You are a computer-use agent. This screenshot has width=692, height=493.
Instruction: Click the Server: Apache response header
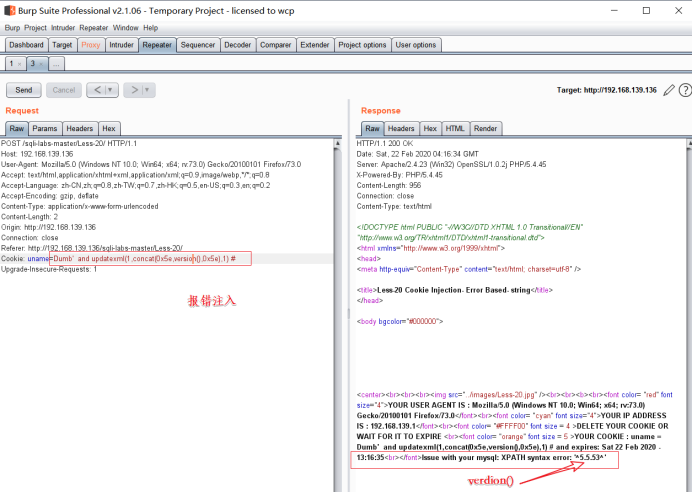pyautogui.click(x=451, y=165)
